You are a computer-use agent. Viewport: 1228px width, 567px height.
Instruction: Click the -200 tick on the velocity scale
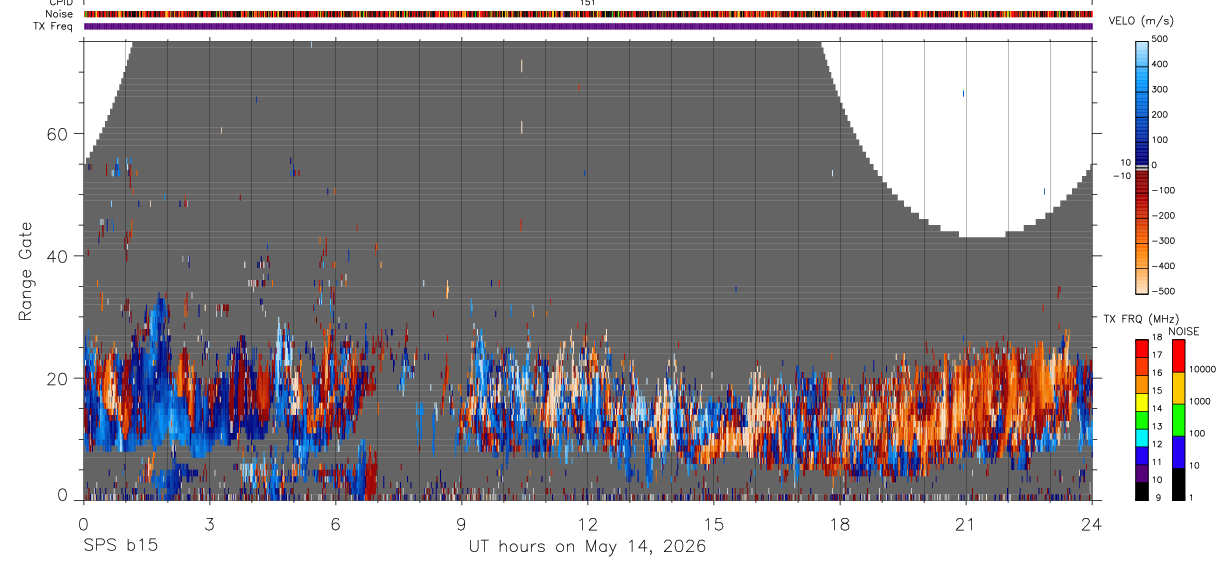click(1164, 215)
